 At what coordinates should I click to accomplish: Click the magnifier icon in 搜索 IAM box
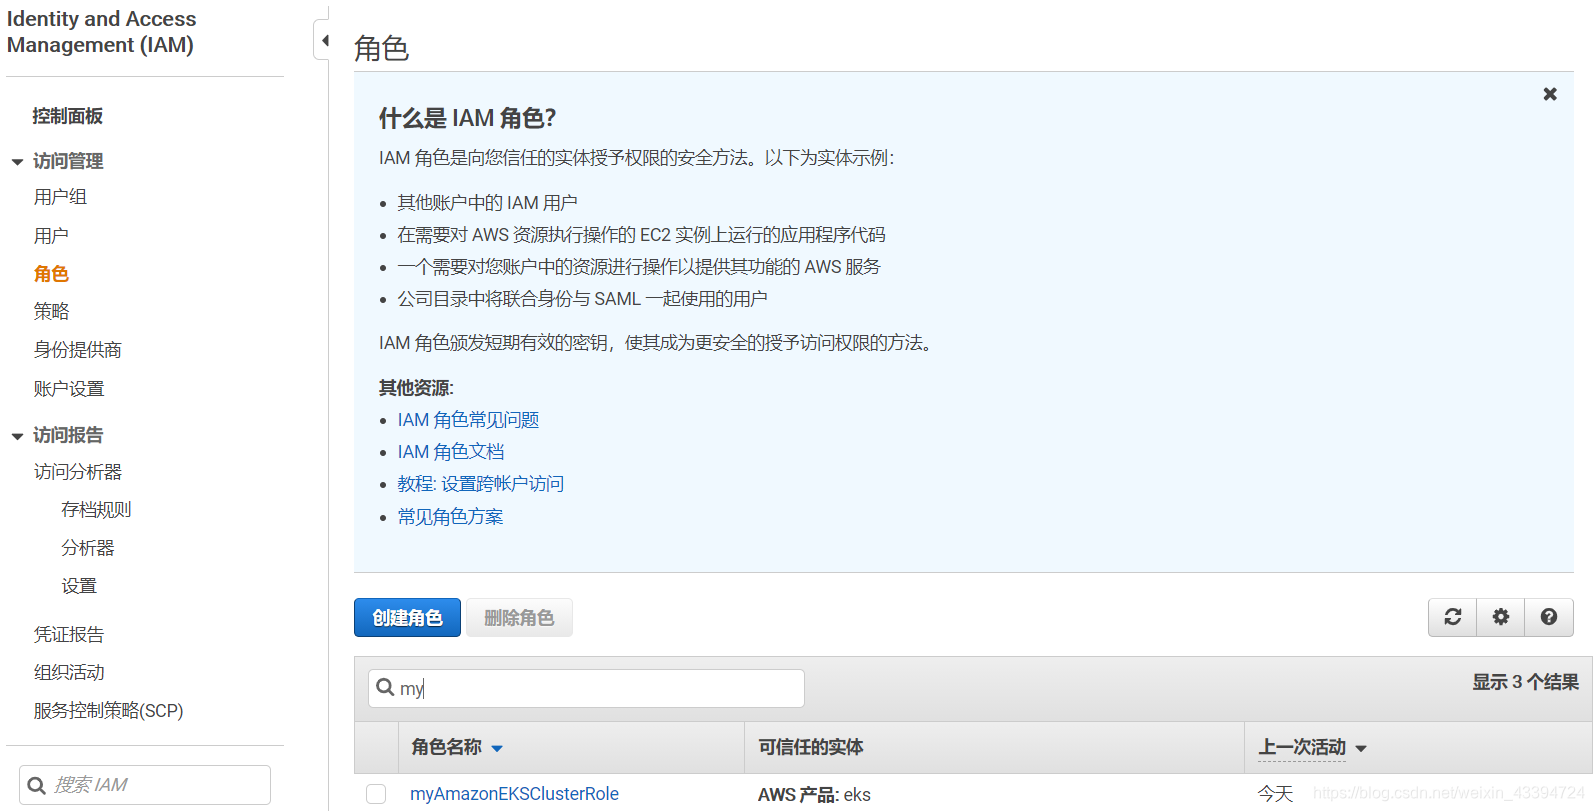37,785
